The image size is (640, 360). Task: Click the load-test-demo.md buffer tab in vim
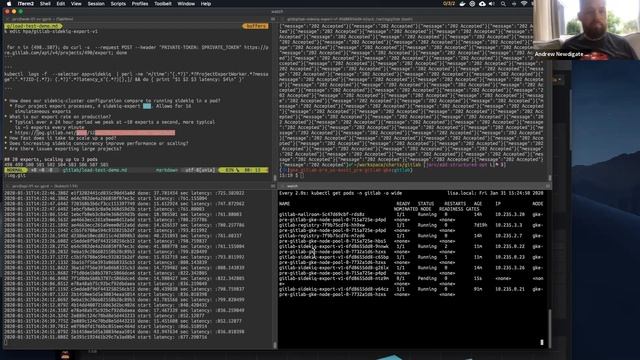(33, 26)
